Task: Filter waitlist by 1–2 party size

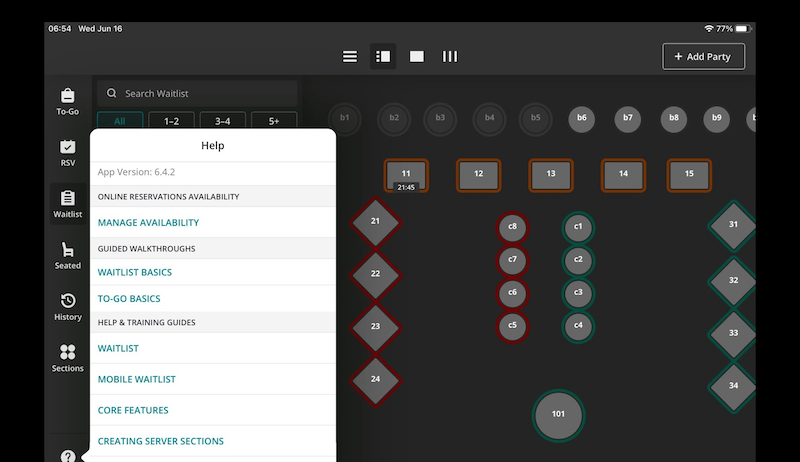Action: click(x=171, y=121)
